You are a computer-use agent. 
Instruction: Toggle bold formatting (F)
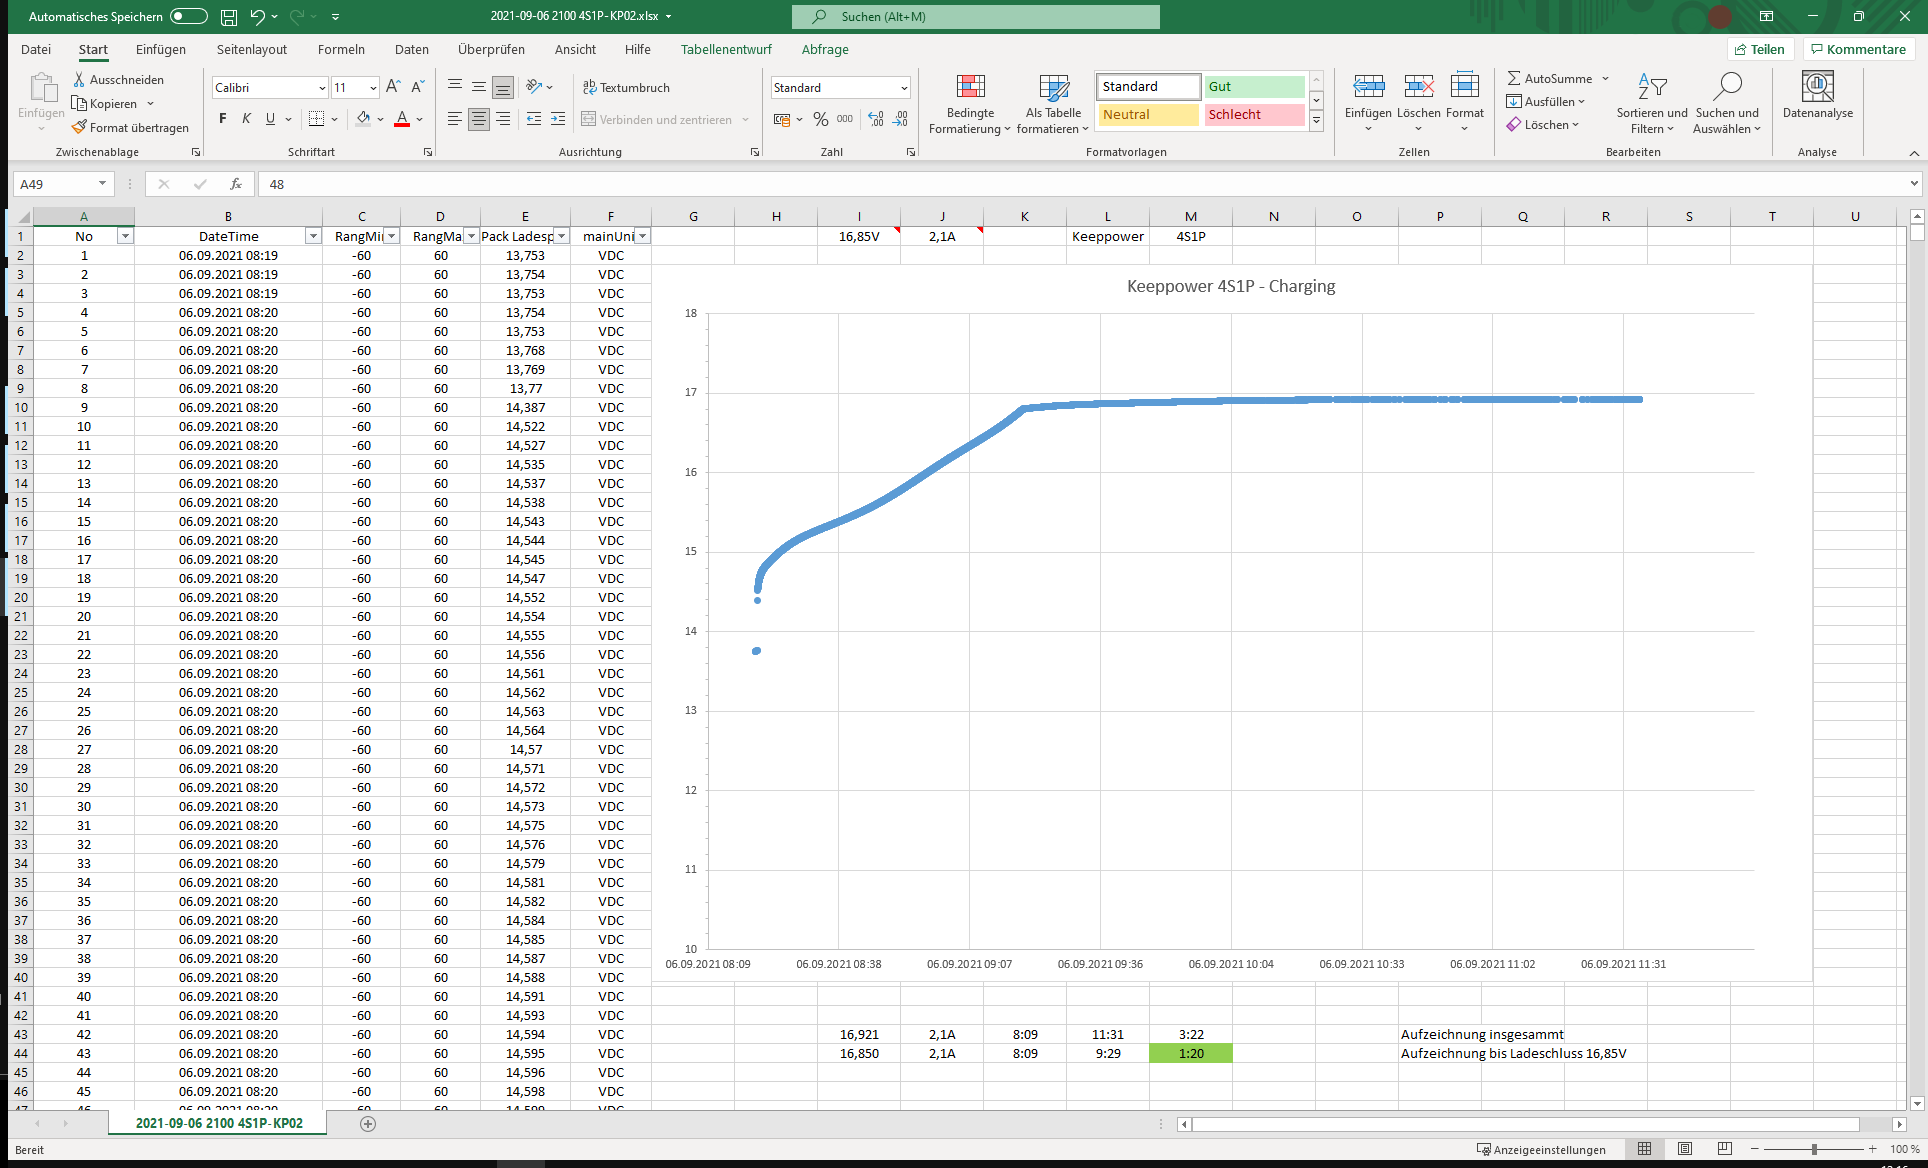tap(222, 119)
